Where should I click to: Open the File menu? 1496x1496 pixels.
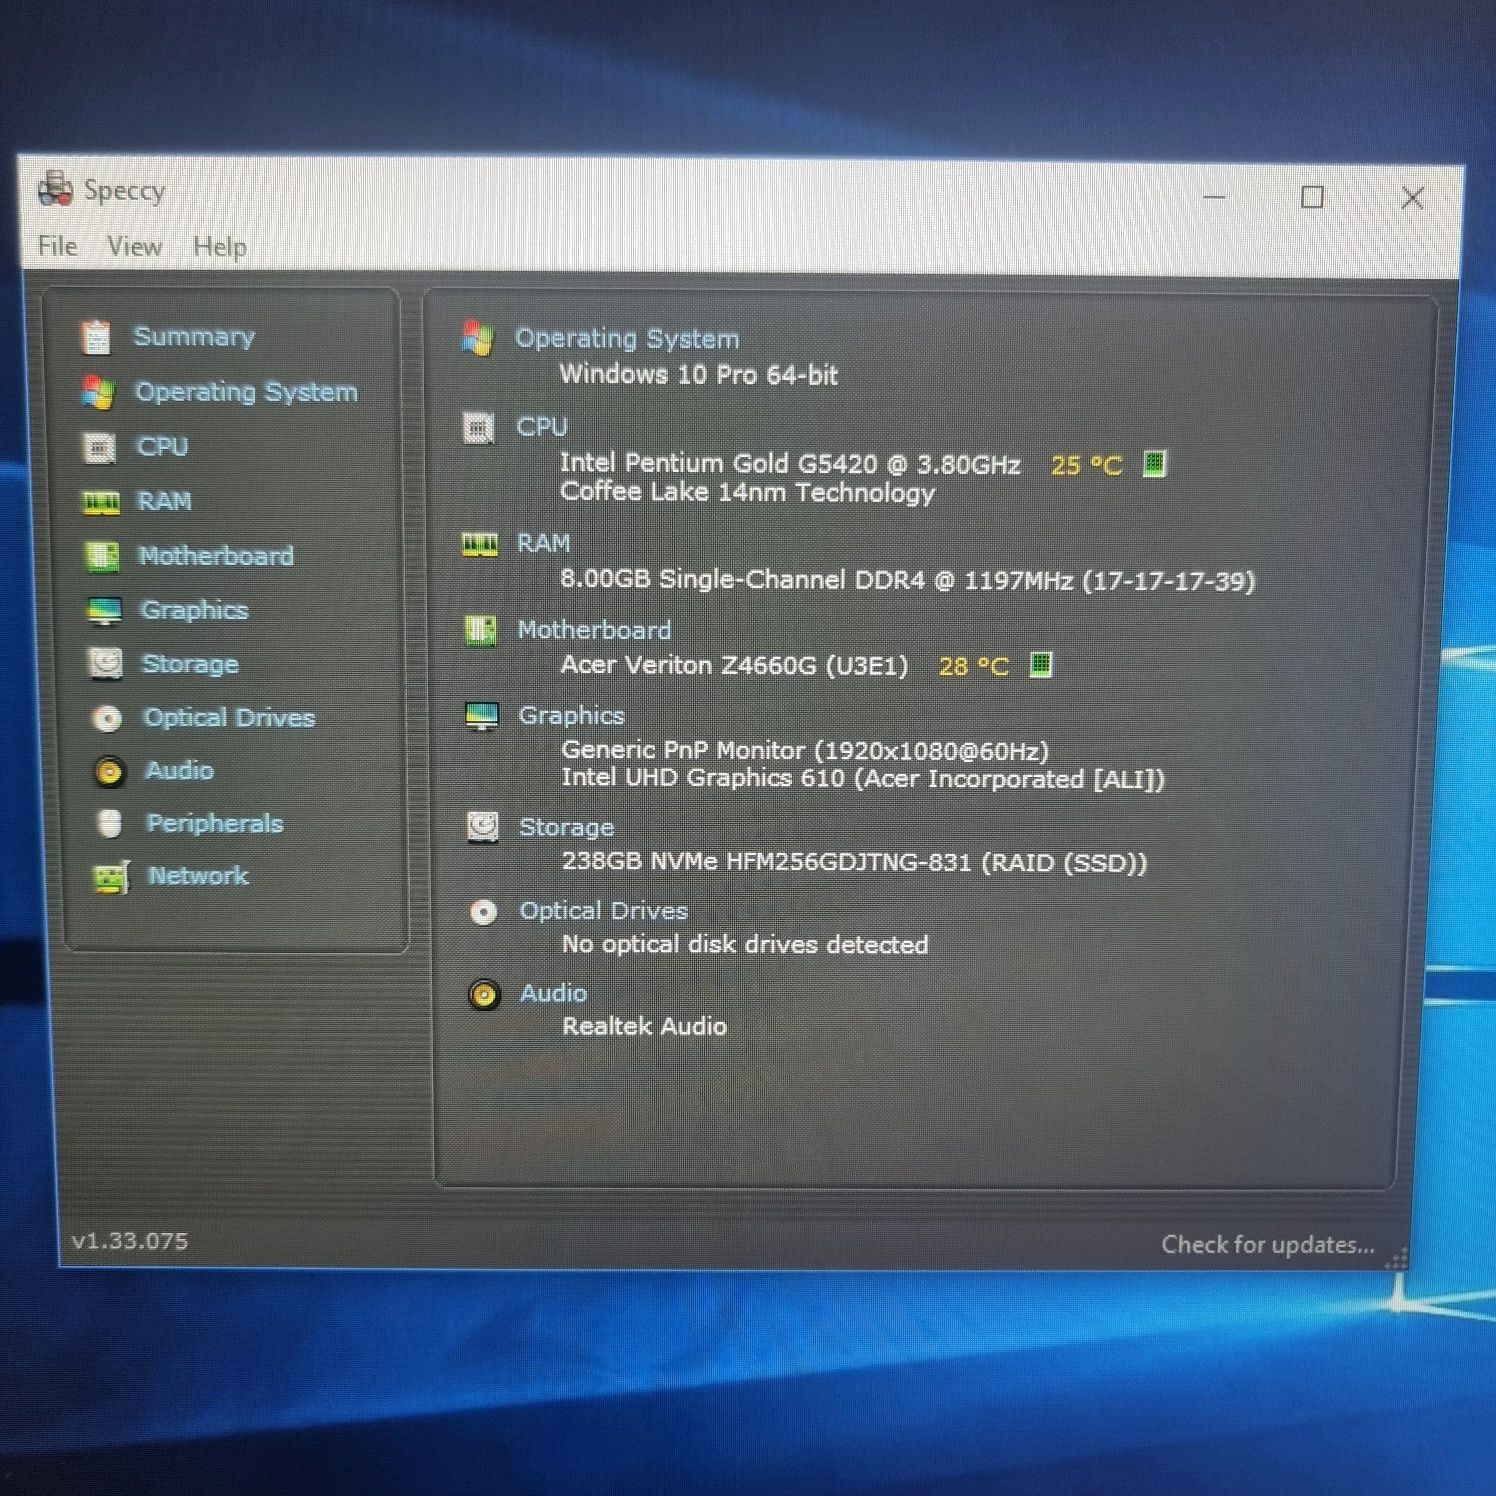[x=57, y=246]
